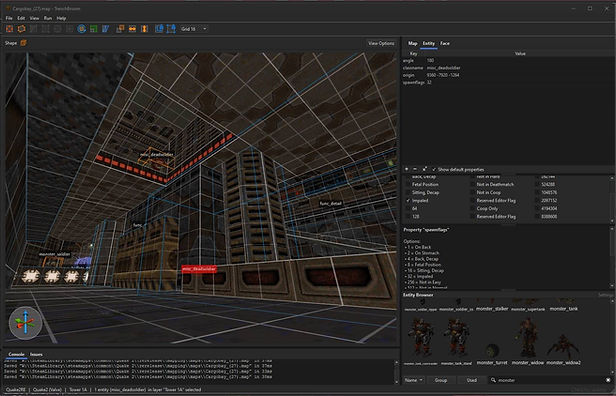The height and width of the screenshot is (396, 616).
Task: Open the View Options dropdown
Action: click(x=381, y=43)
